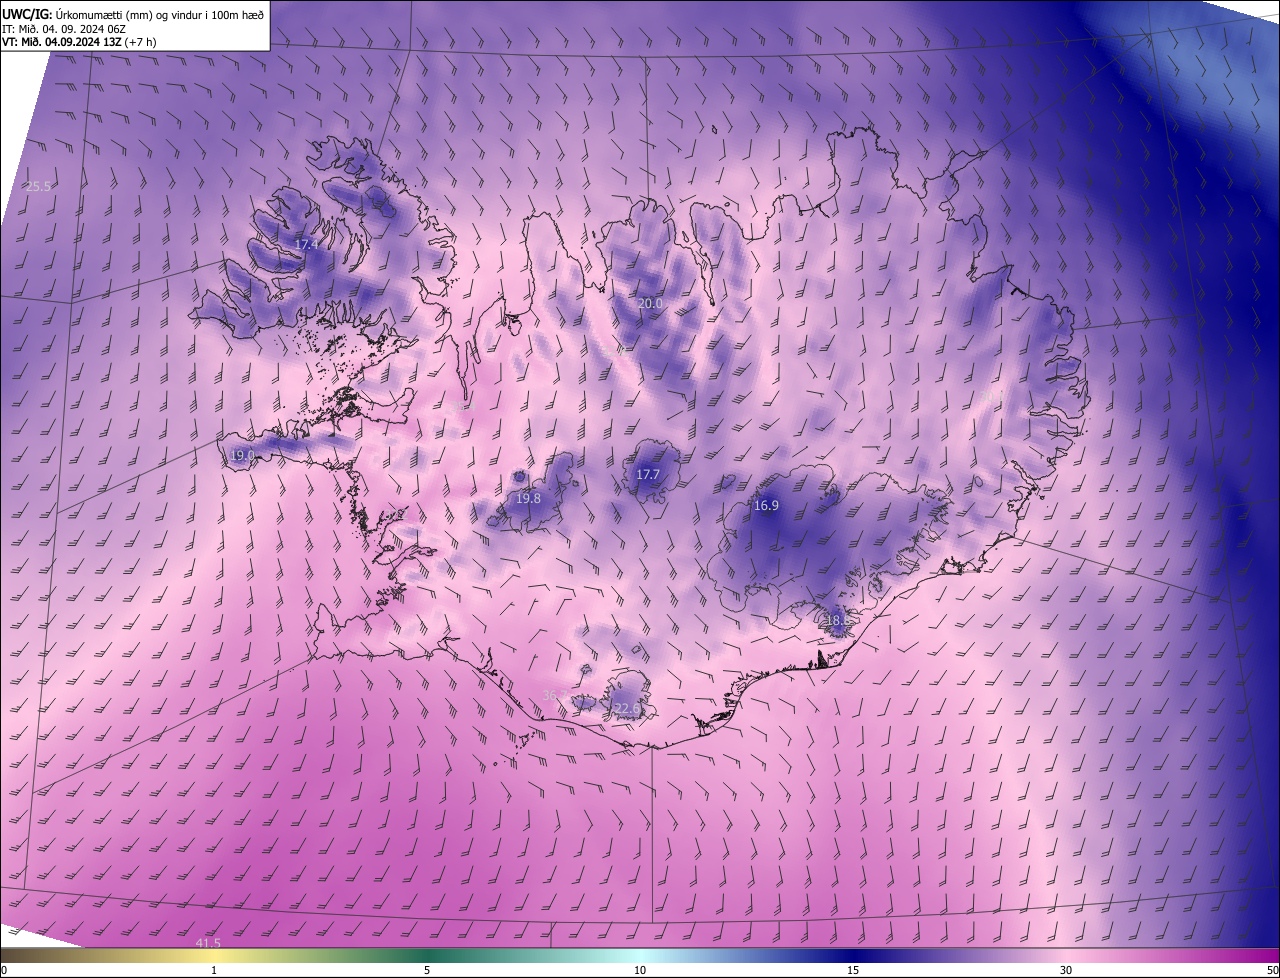1280x978 pixels.
Task: Click the colour scale tick labelled 30
Action: pyautogui.click(x=1066, y=970)
